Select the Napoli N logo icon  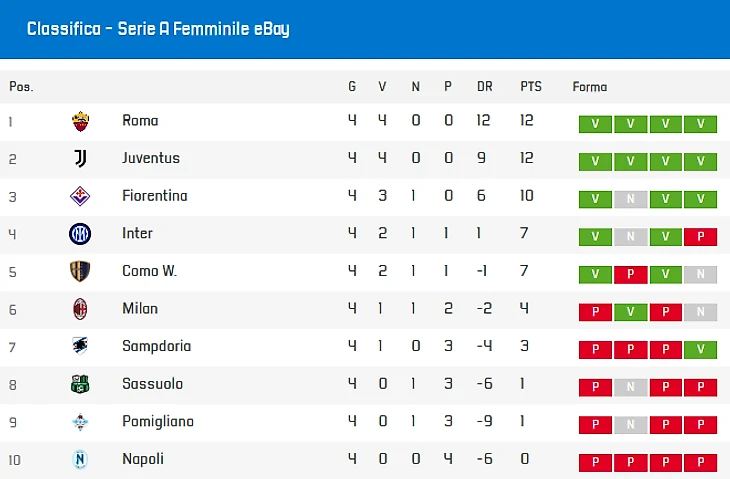click(80, 459)
